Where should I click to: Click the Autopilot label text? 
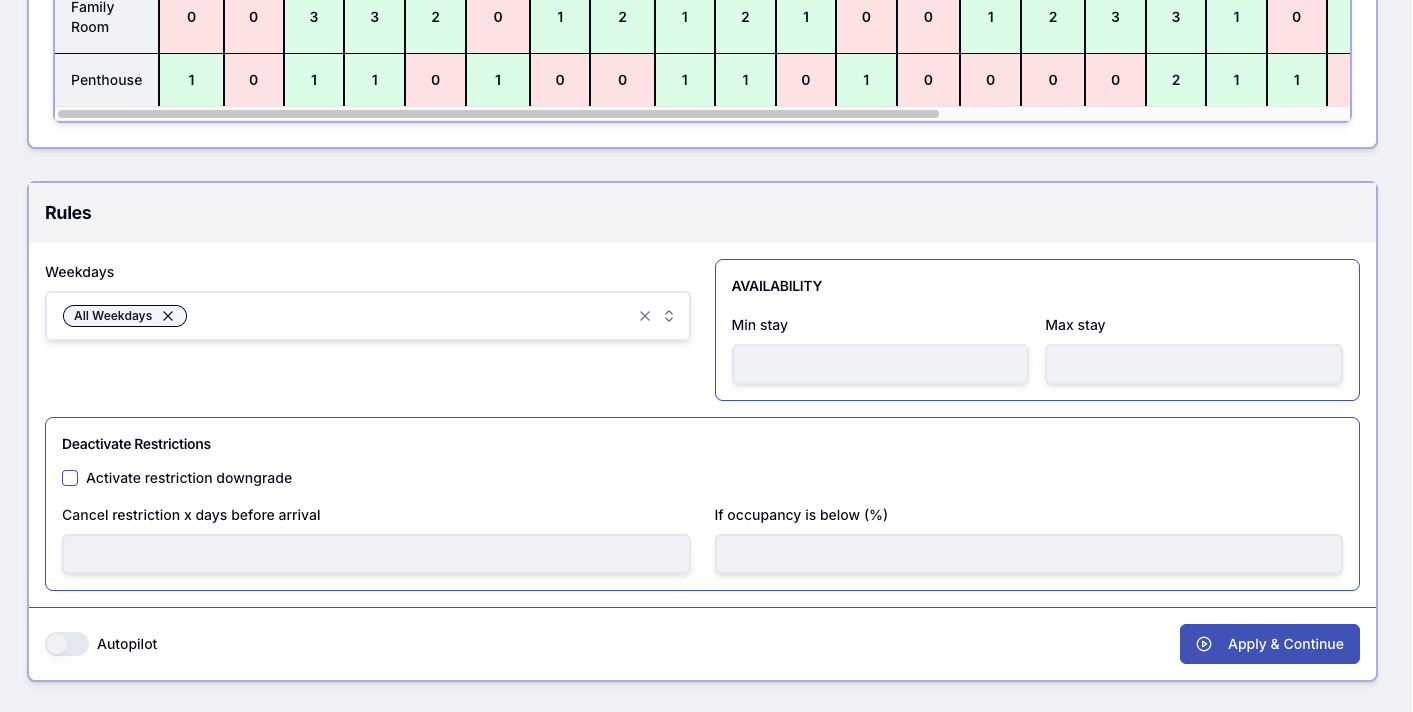(x=127, y=644)
